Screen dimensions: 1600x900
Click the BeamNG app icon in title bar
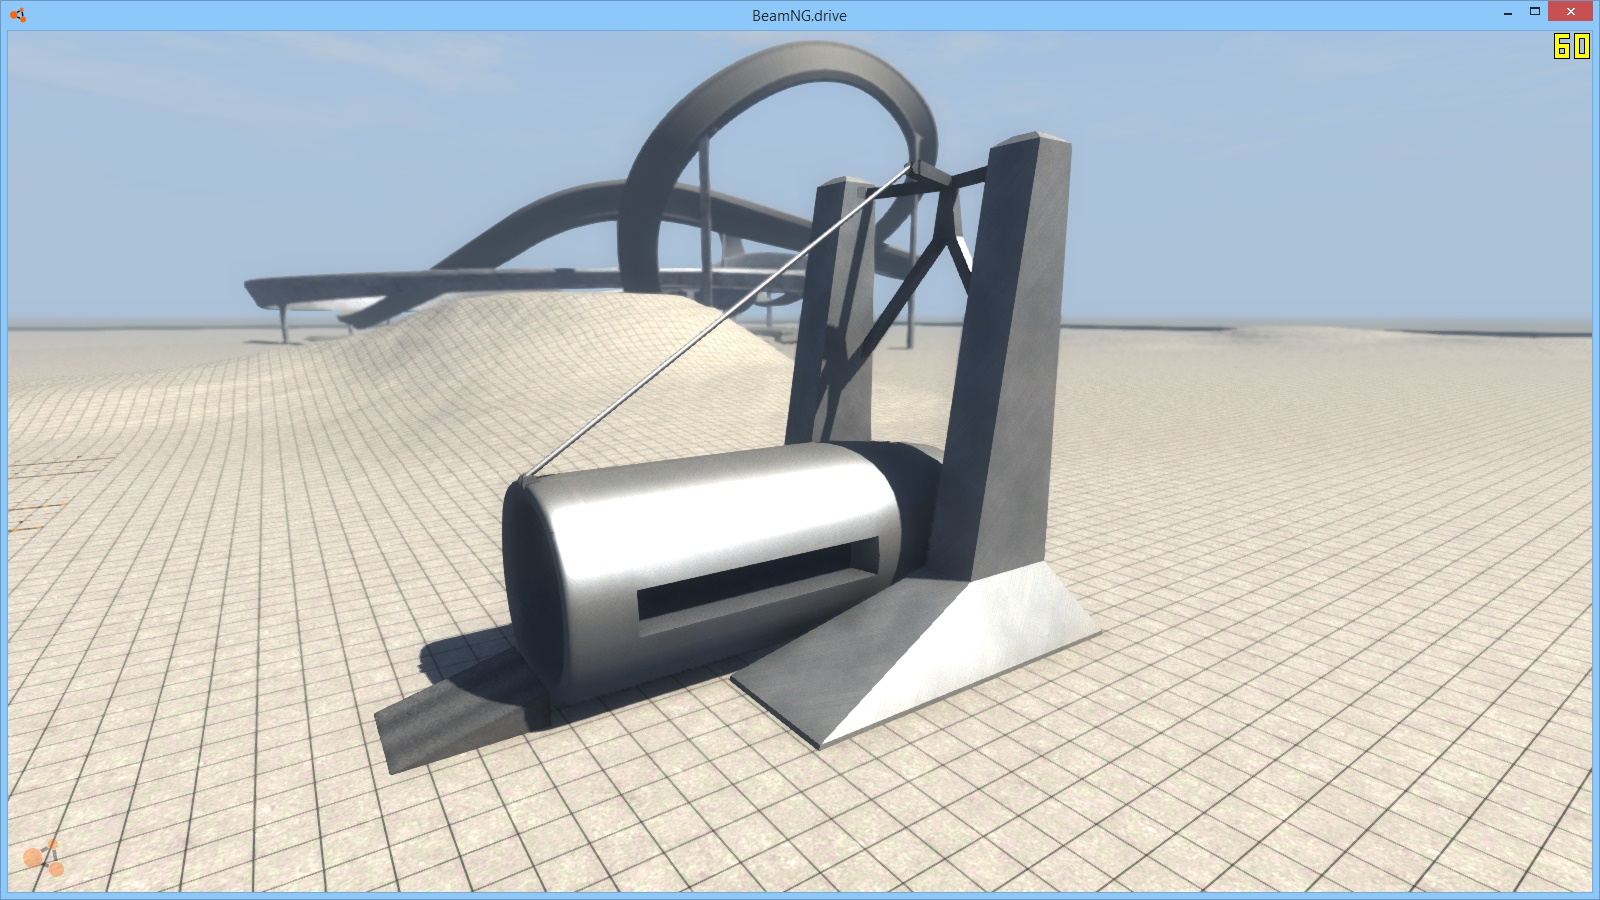point(17,15)
